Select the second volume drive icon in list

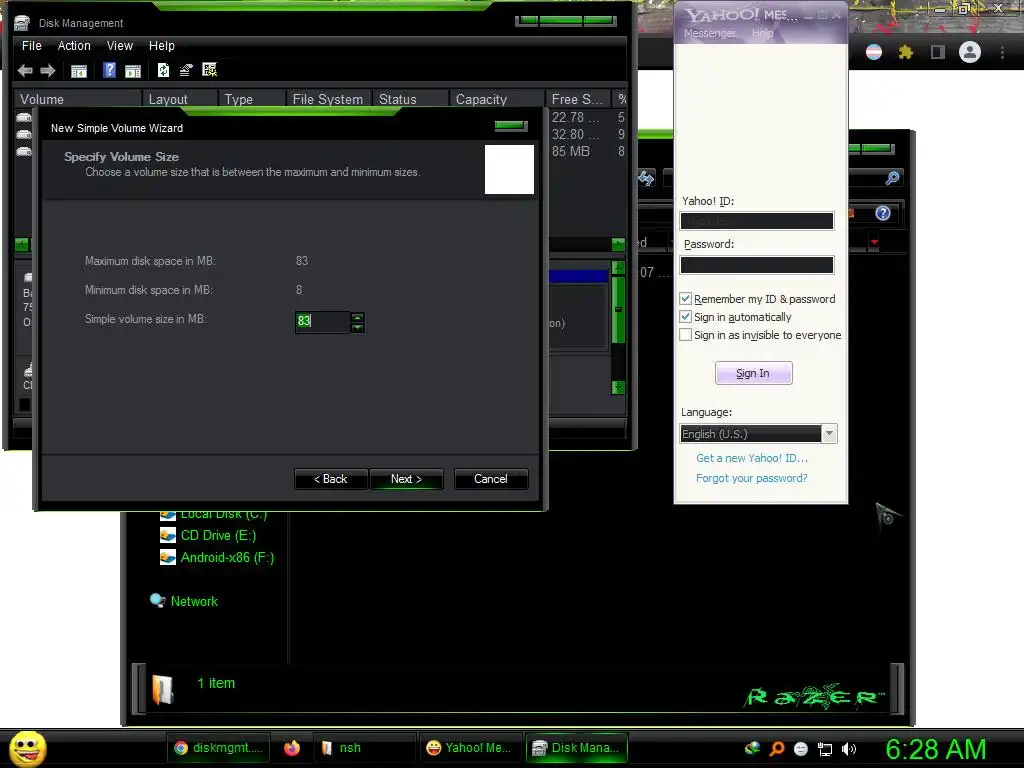(24, 135)
